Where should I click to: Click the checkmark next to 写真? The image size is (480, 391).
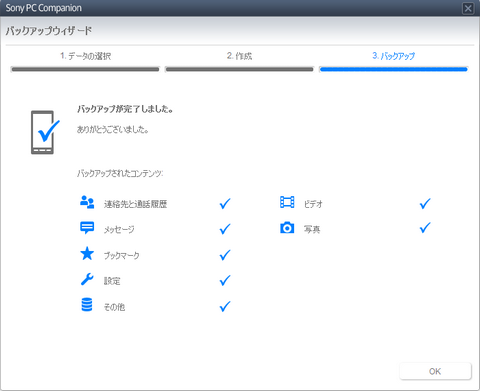(425, 228)
